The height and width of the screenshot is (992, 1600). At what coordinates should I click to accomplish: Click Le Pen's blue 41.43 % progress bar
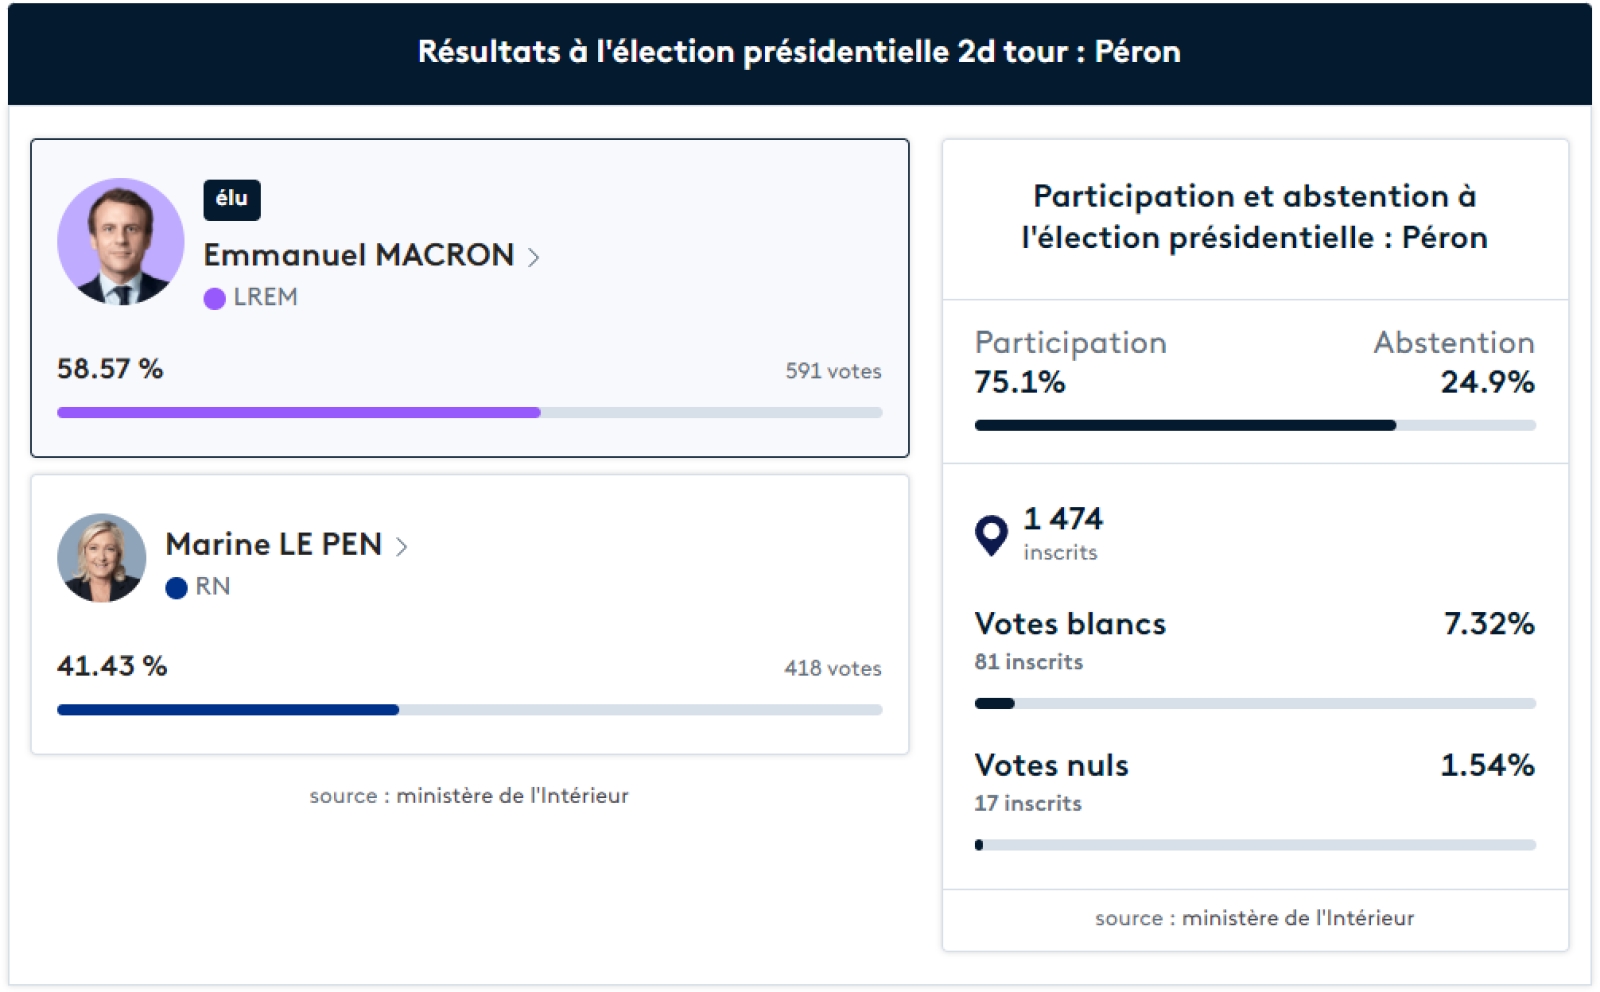pyautogui.click(x=228, y=710)
